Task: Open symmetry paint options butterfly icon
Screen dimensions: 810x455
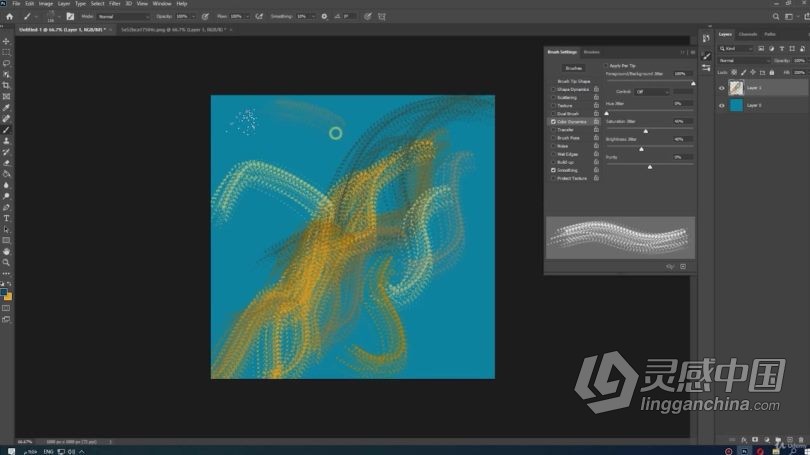Action: tap(382, 17)
